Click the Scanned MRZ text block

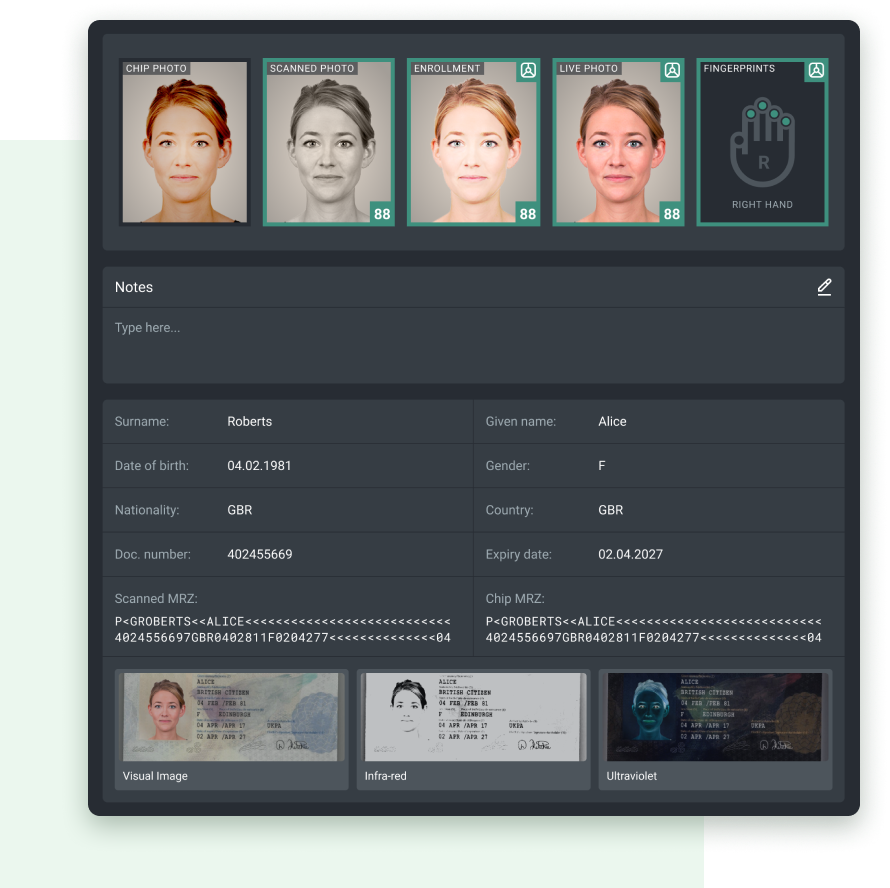[283, 630]
